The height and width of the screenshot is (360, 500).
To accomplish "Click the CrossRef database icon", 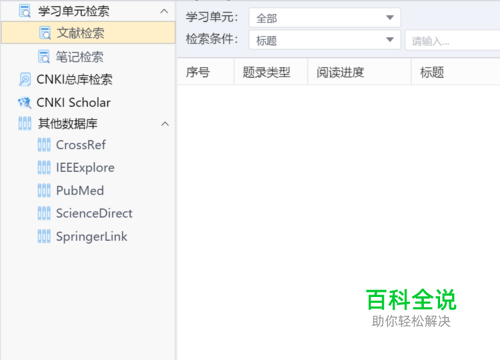I will pos(44,145).
